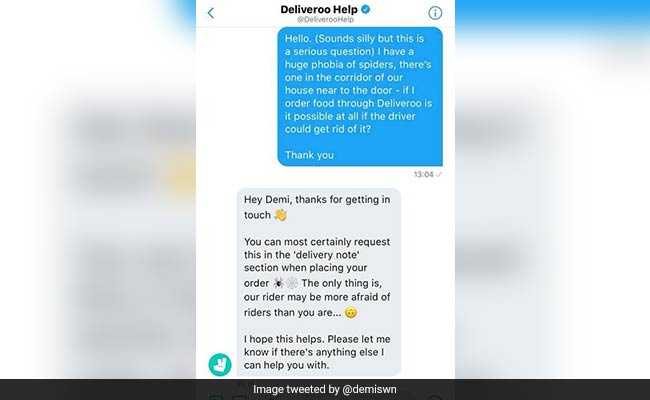Click the sent checkmark next to 13:04
Viewport: 650px width, 400px height.
439,175
